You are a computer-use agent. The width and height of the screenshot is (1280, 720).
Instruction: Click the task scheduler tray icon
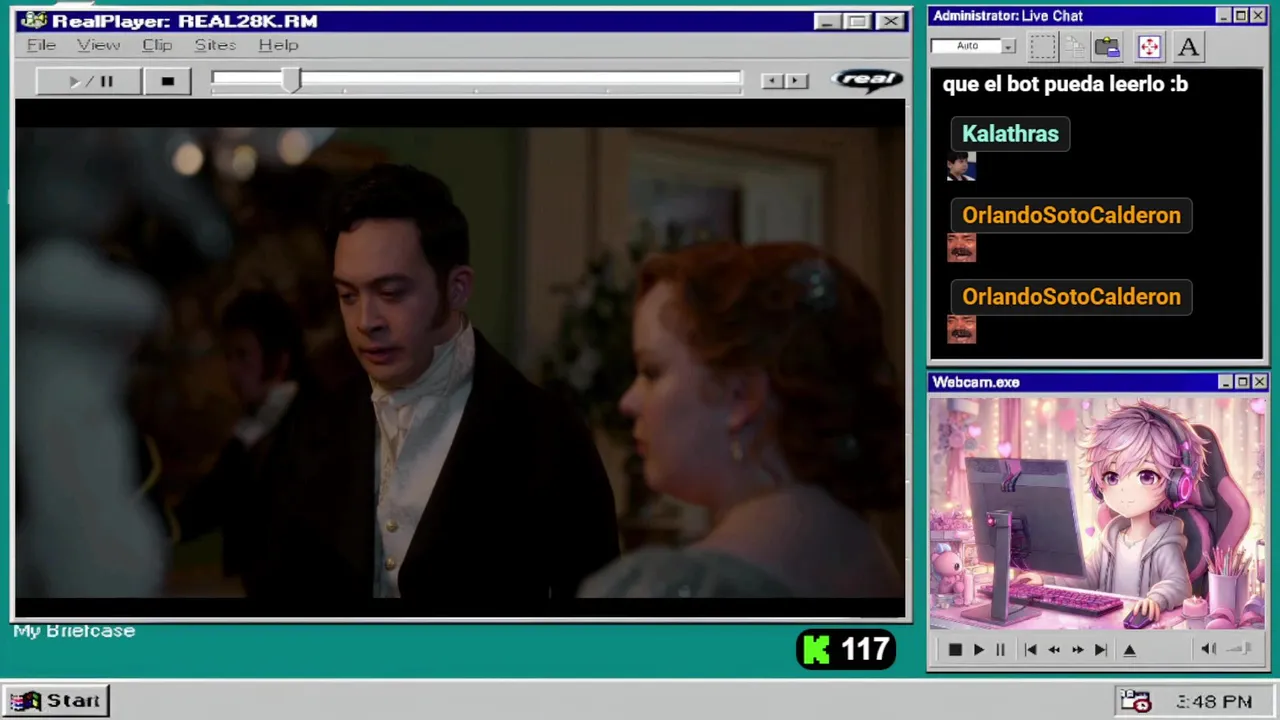click(x=1136, y=701)
